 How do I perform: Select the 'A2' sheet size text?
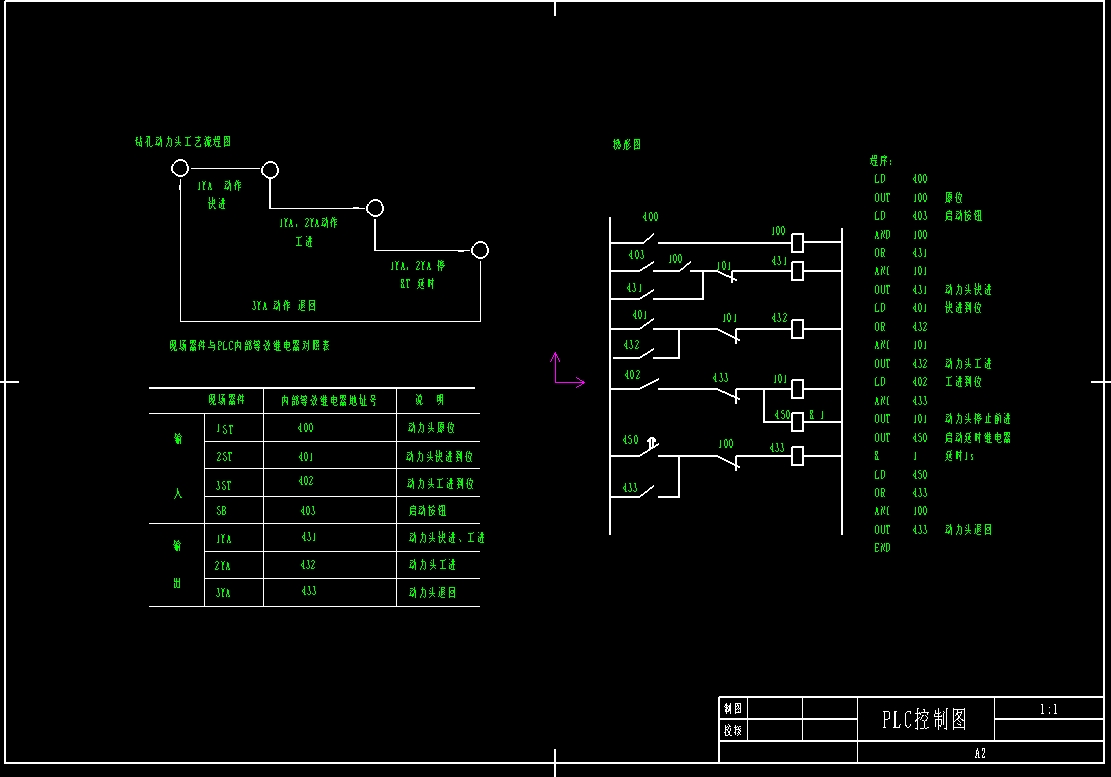pyautogui.click(x=980, y=753)
